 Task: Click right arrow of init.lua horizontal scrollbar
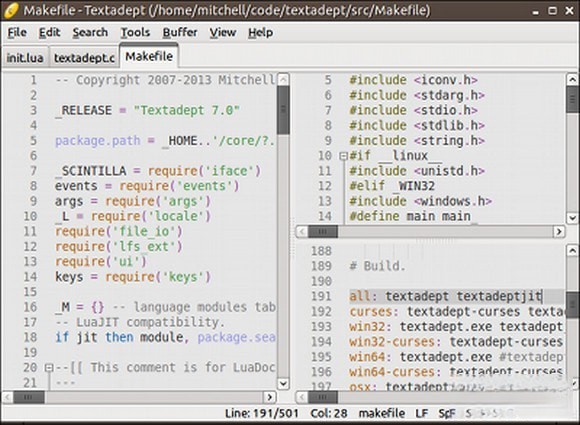(x=270, y=397)
